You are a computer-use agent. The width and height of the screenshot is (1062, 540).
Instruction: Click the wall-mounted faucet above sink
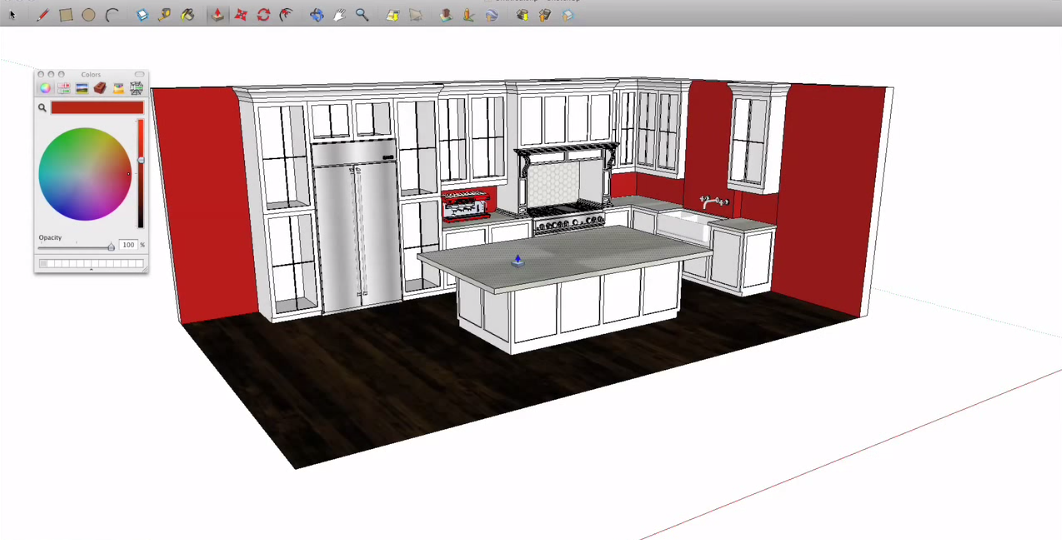tap(714, 201)
